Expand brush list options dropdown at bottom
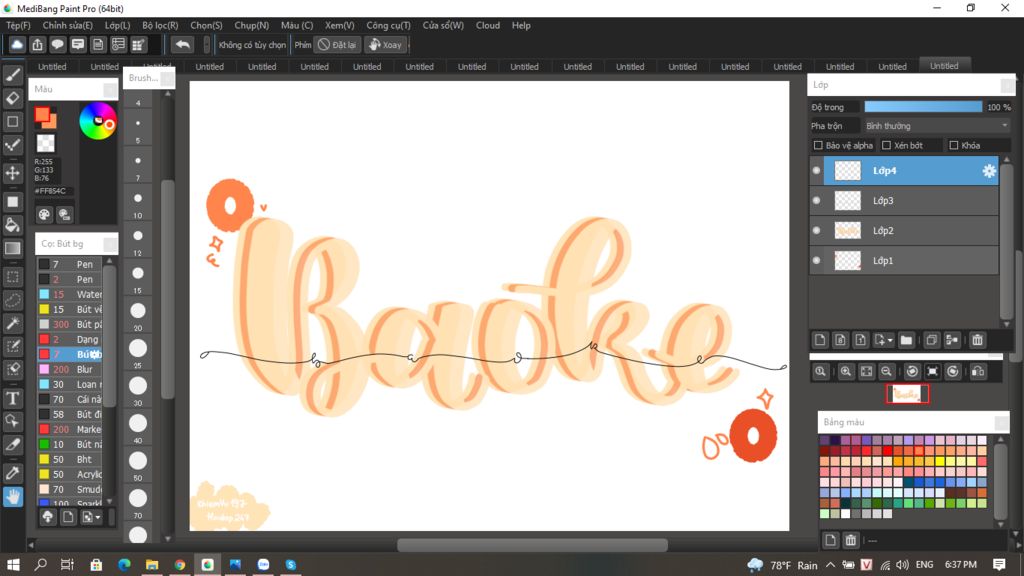 point(97,517)
